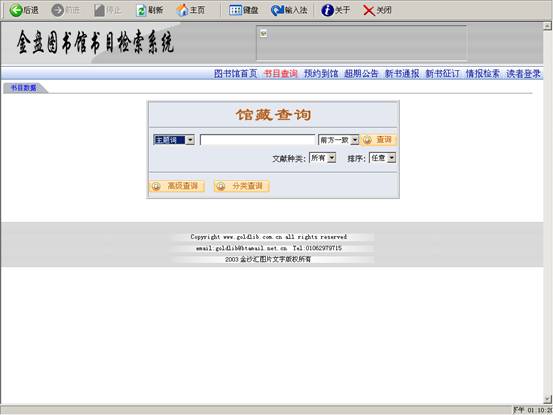
Task: Open the About (关于) info icon
Action: tap(327, 10)
